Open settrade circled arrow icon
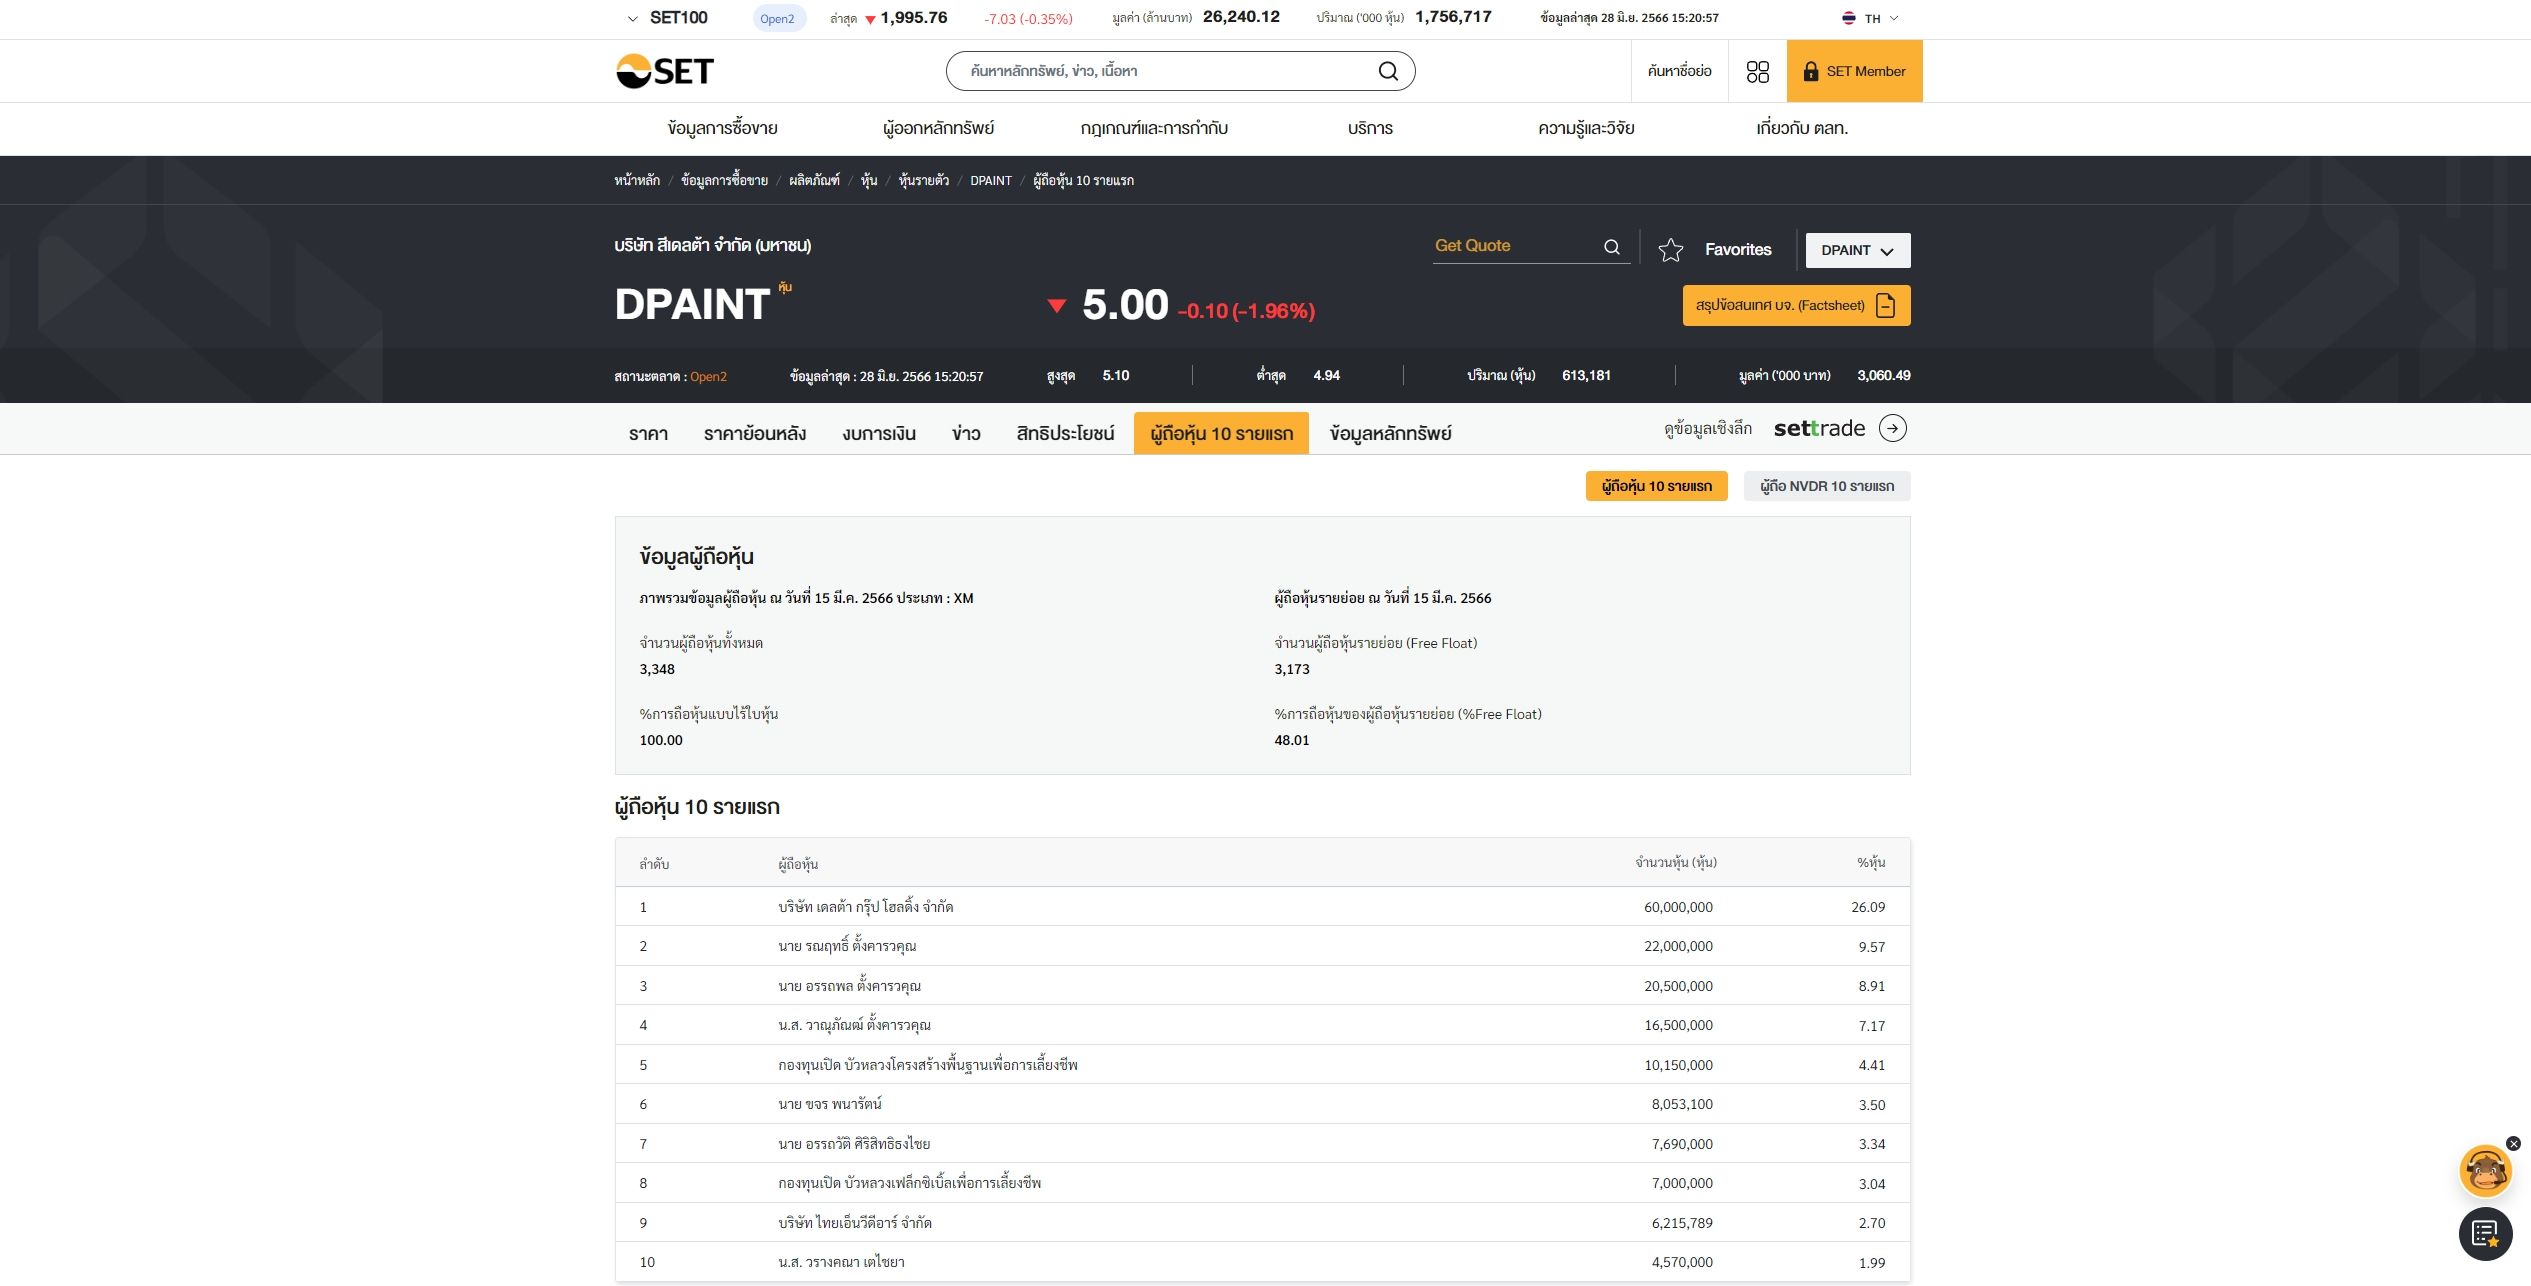Viewport: 2531px width, 1286px height. coord(1892,428)
